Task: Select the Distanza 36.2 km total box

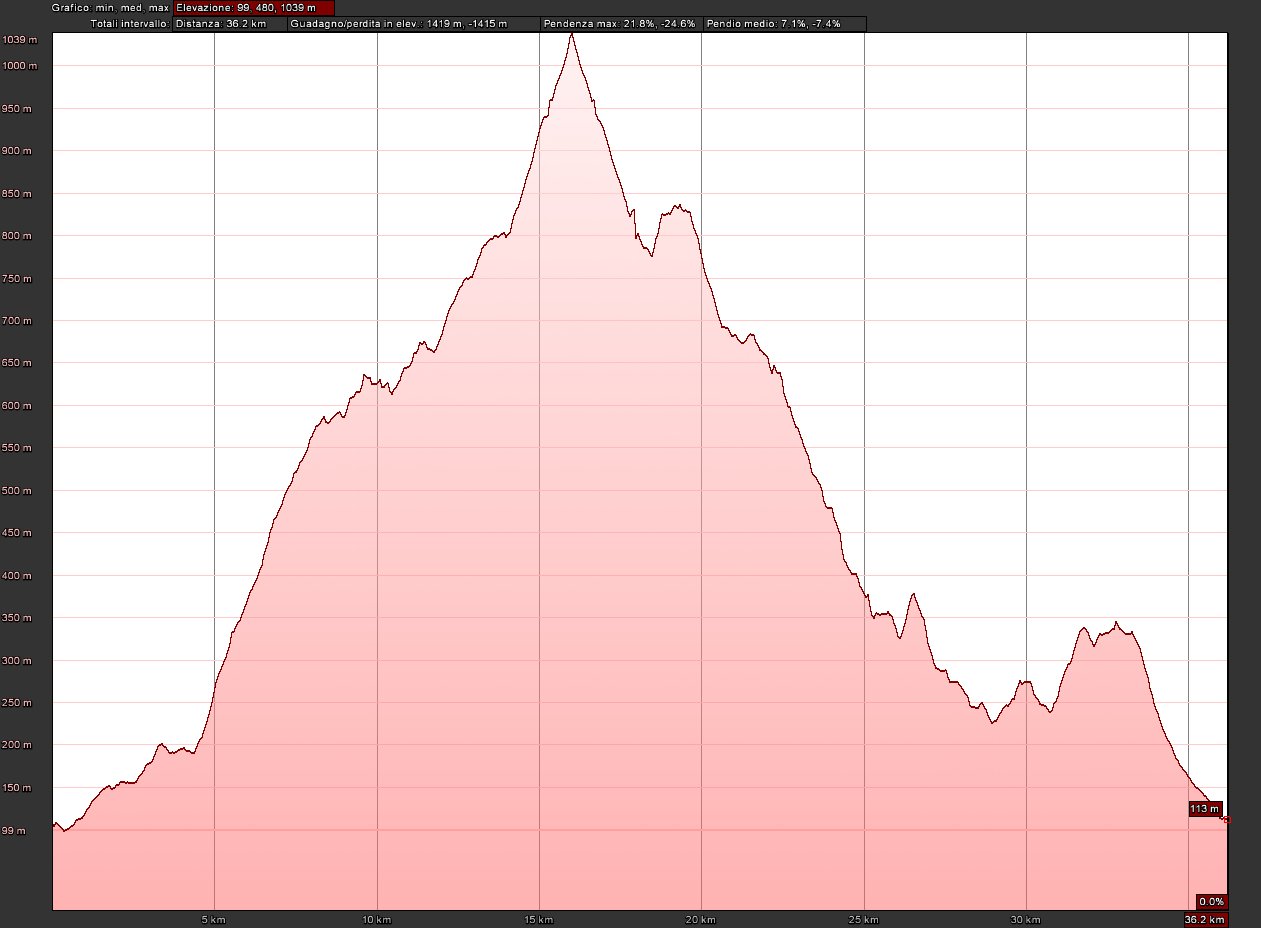Action: pyautogui.click(x=229, y=24)
